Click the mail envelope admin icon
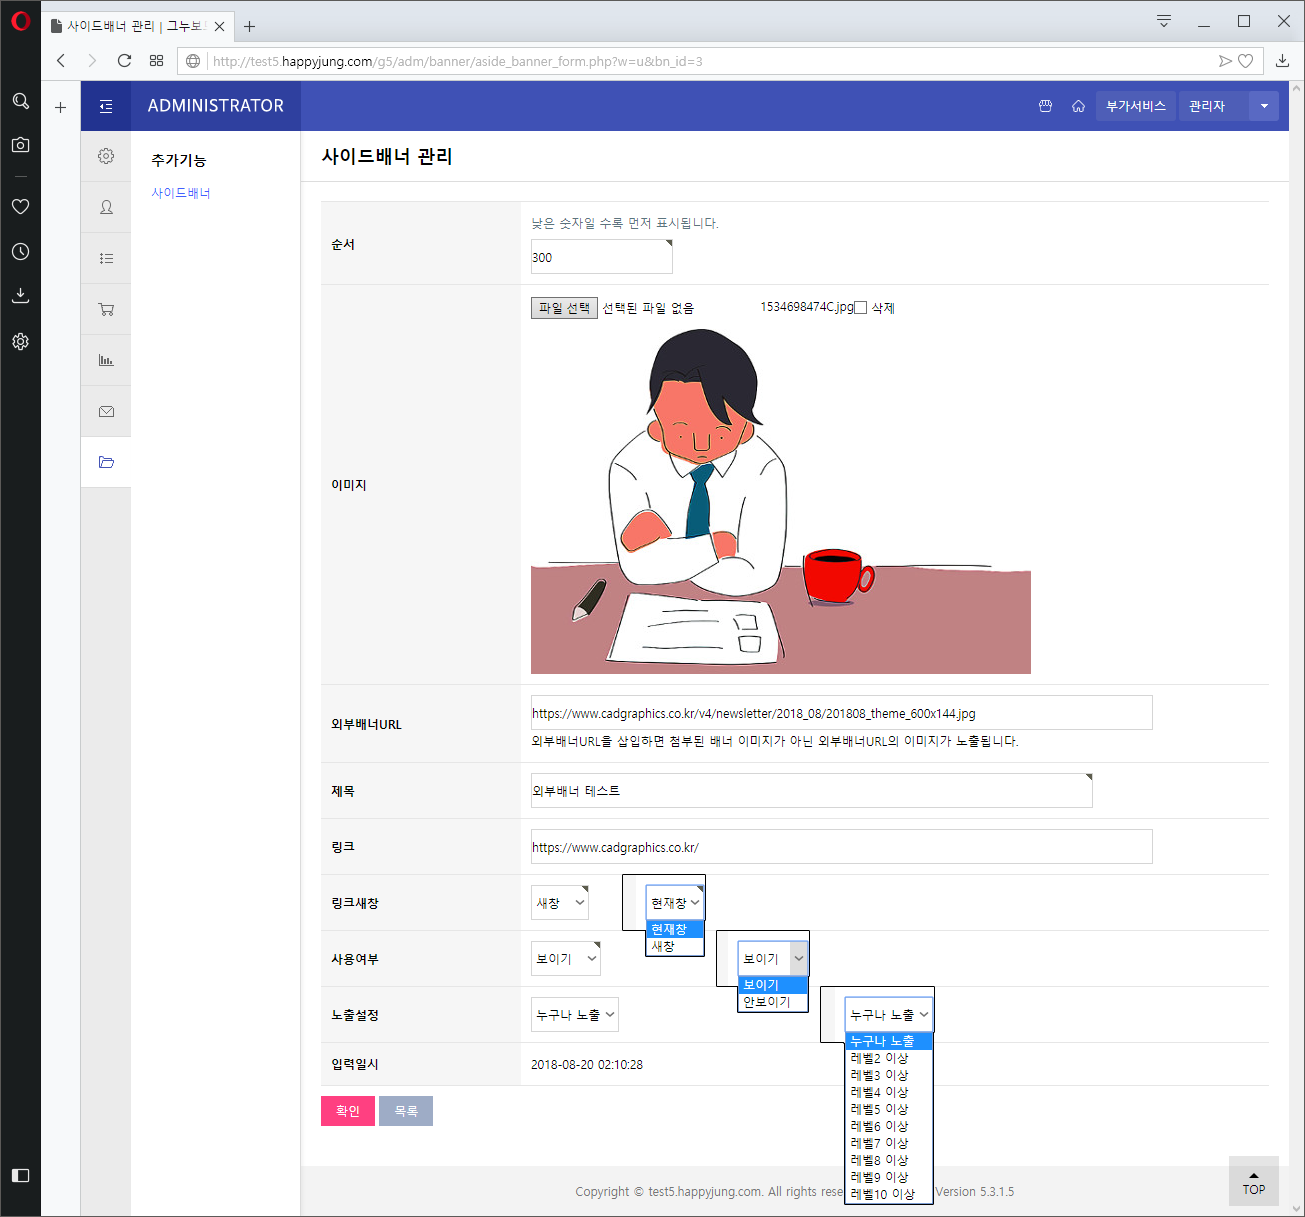The image size is (1305, 1217). (x=106, y=410)
